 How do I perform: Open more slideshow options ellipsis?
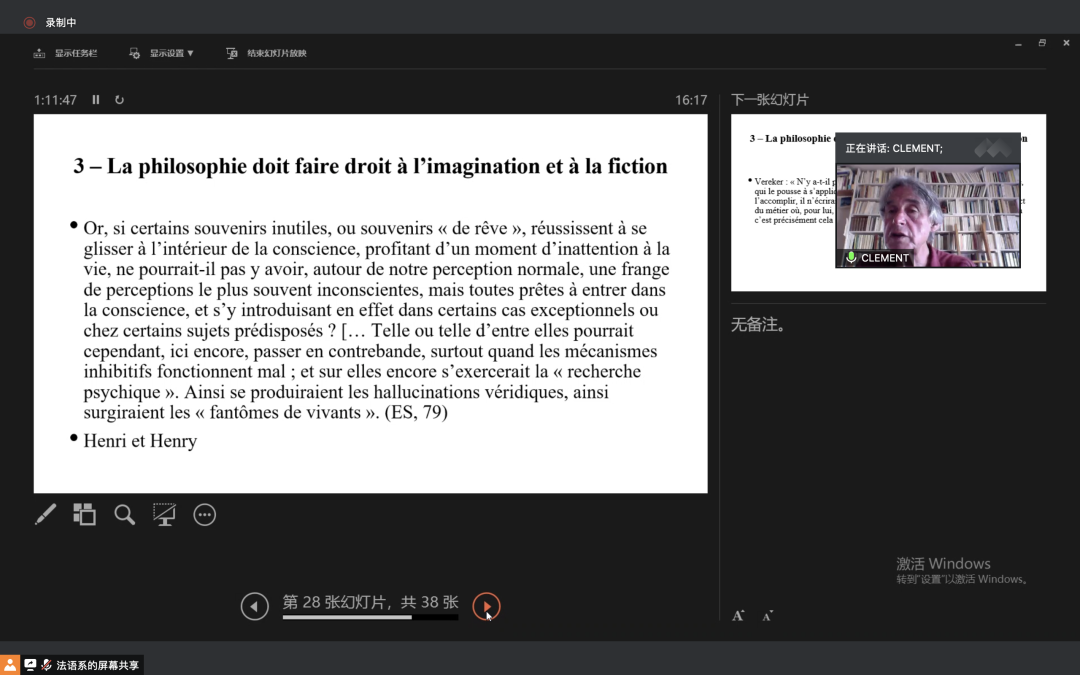coord(204,515)
